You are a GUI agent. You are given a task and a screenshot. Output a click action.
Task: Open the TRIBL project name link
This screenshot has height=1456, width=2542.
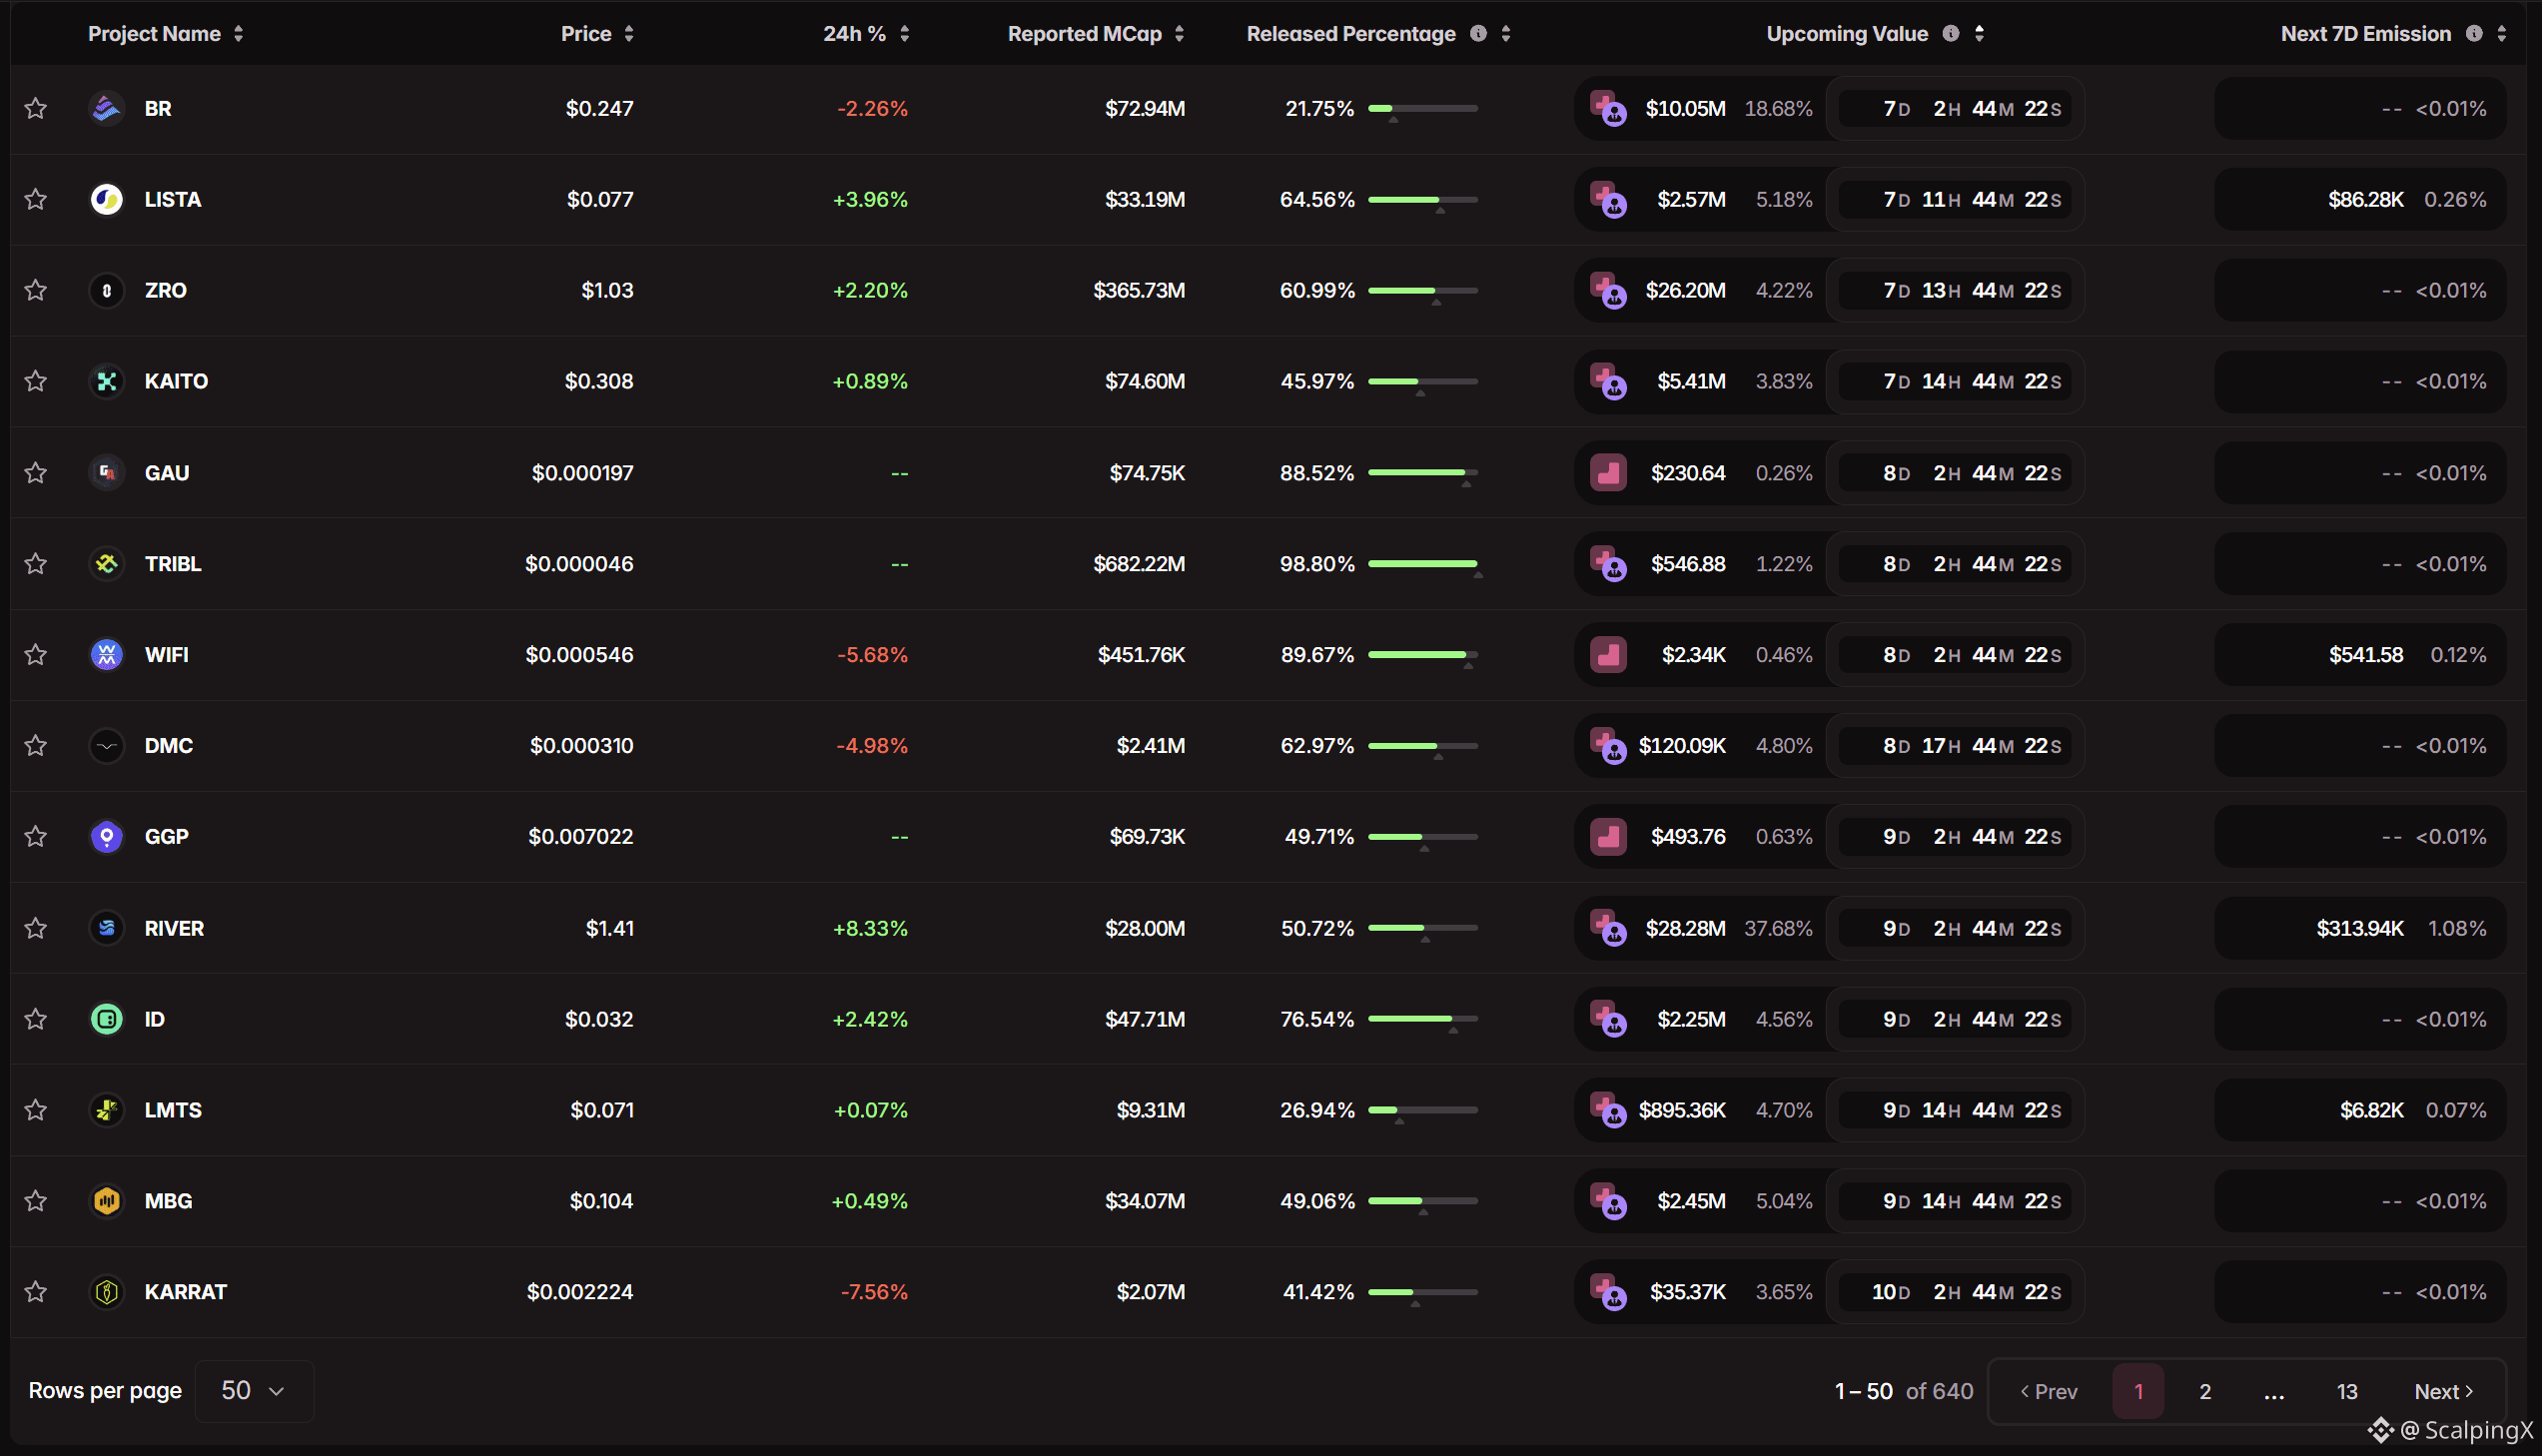(x=173, y=563)
